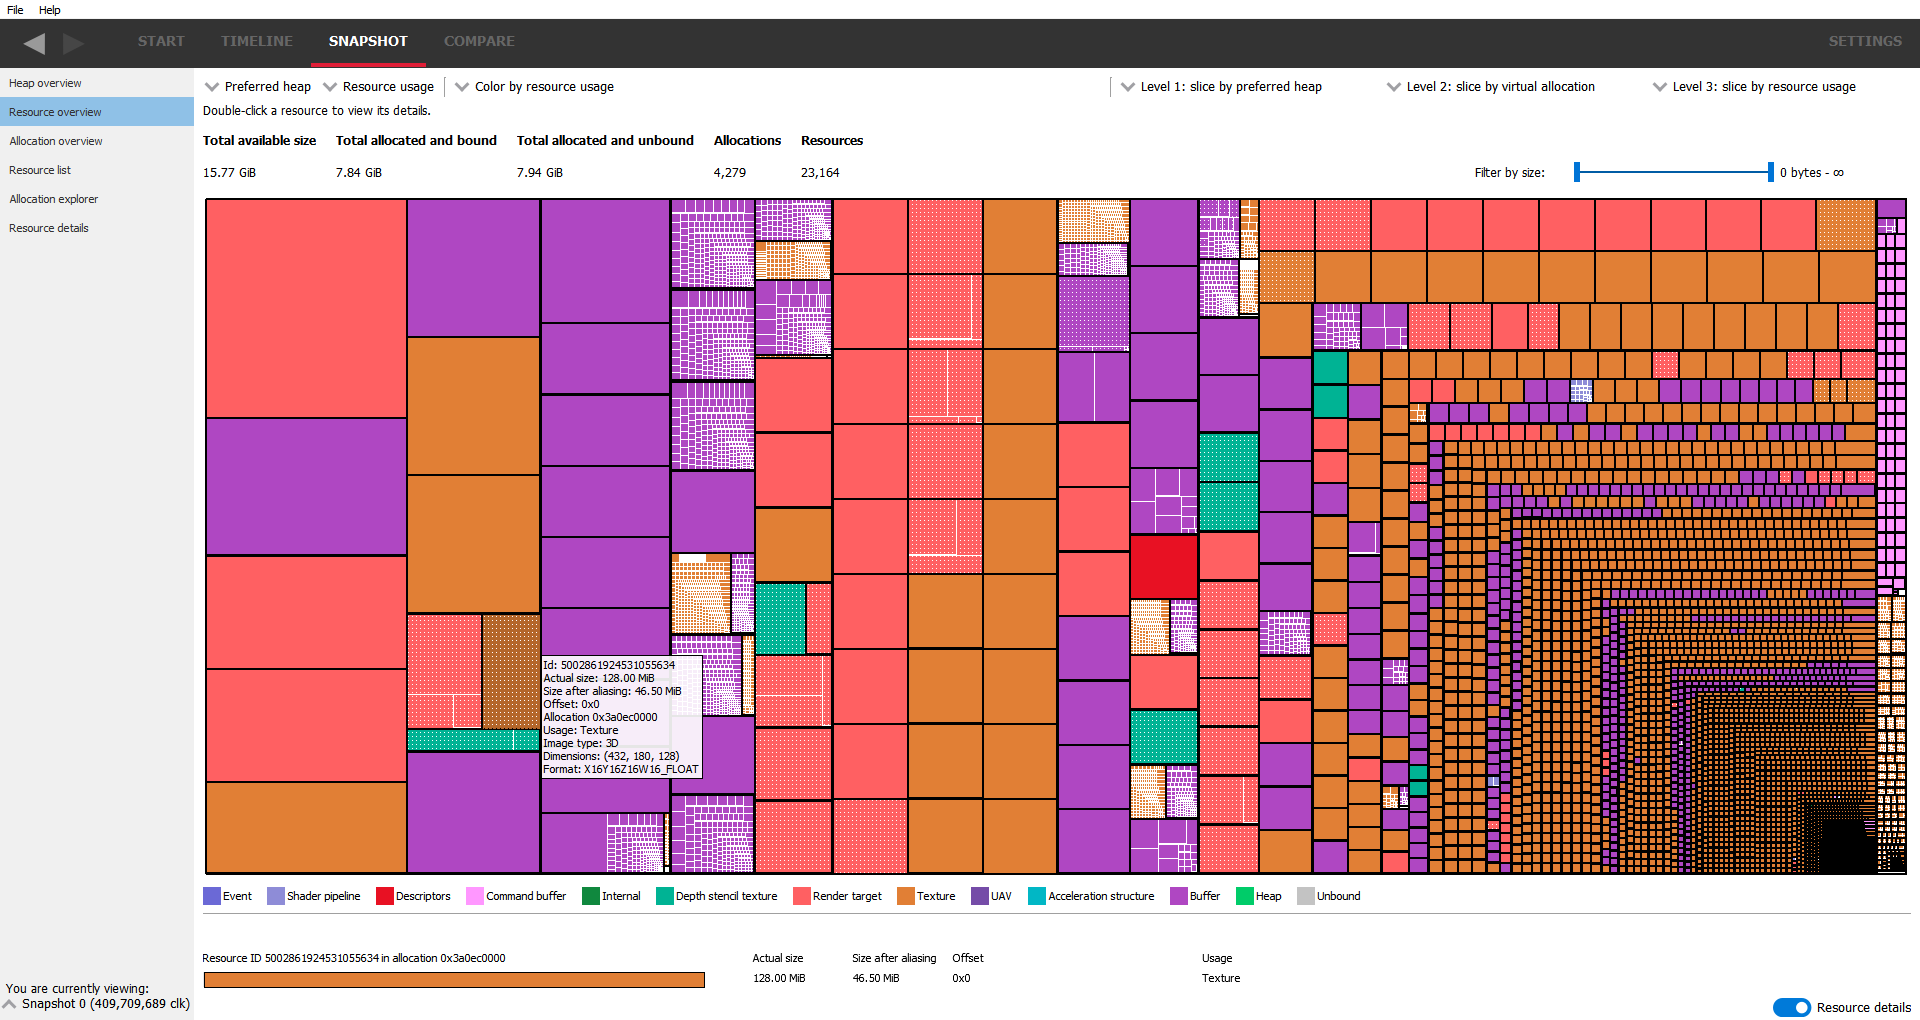
Task: Select Allocation explorer in the sidebar
Action: (x=54, y=198)
